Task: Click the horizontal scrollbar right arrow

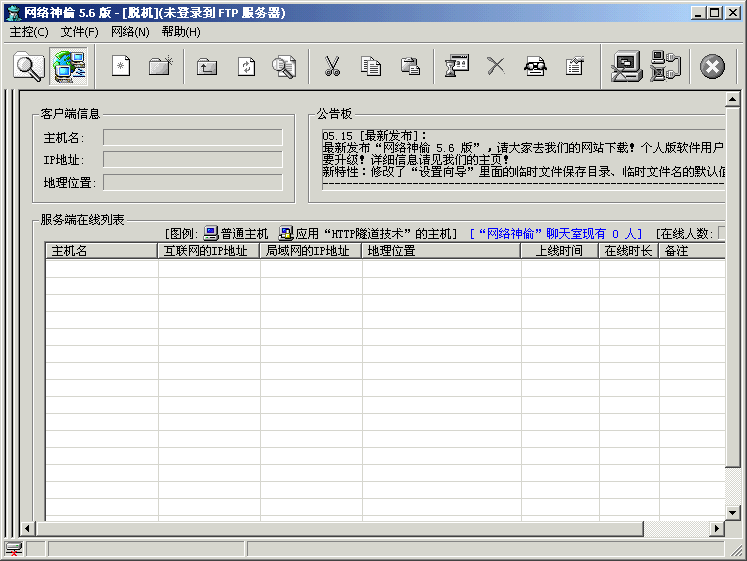Action: [x=717, y=528]
